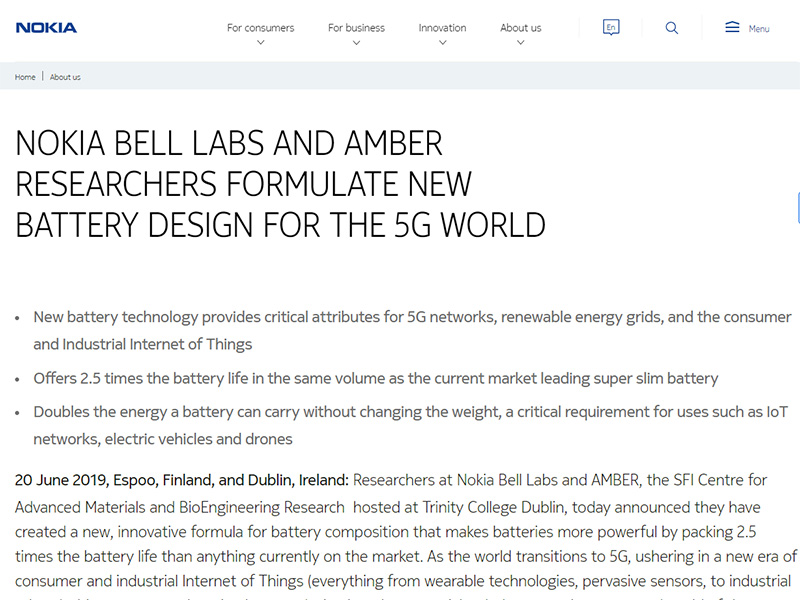
Task: Click the Nokia Bell Labs article headline
Action: click(x=280, y=184)
